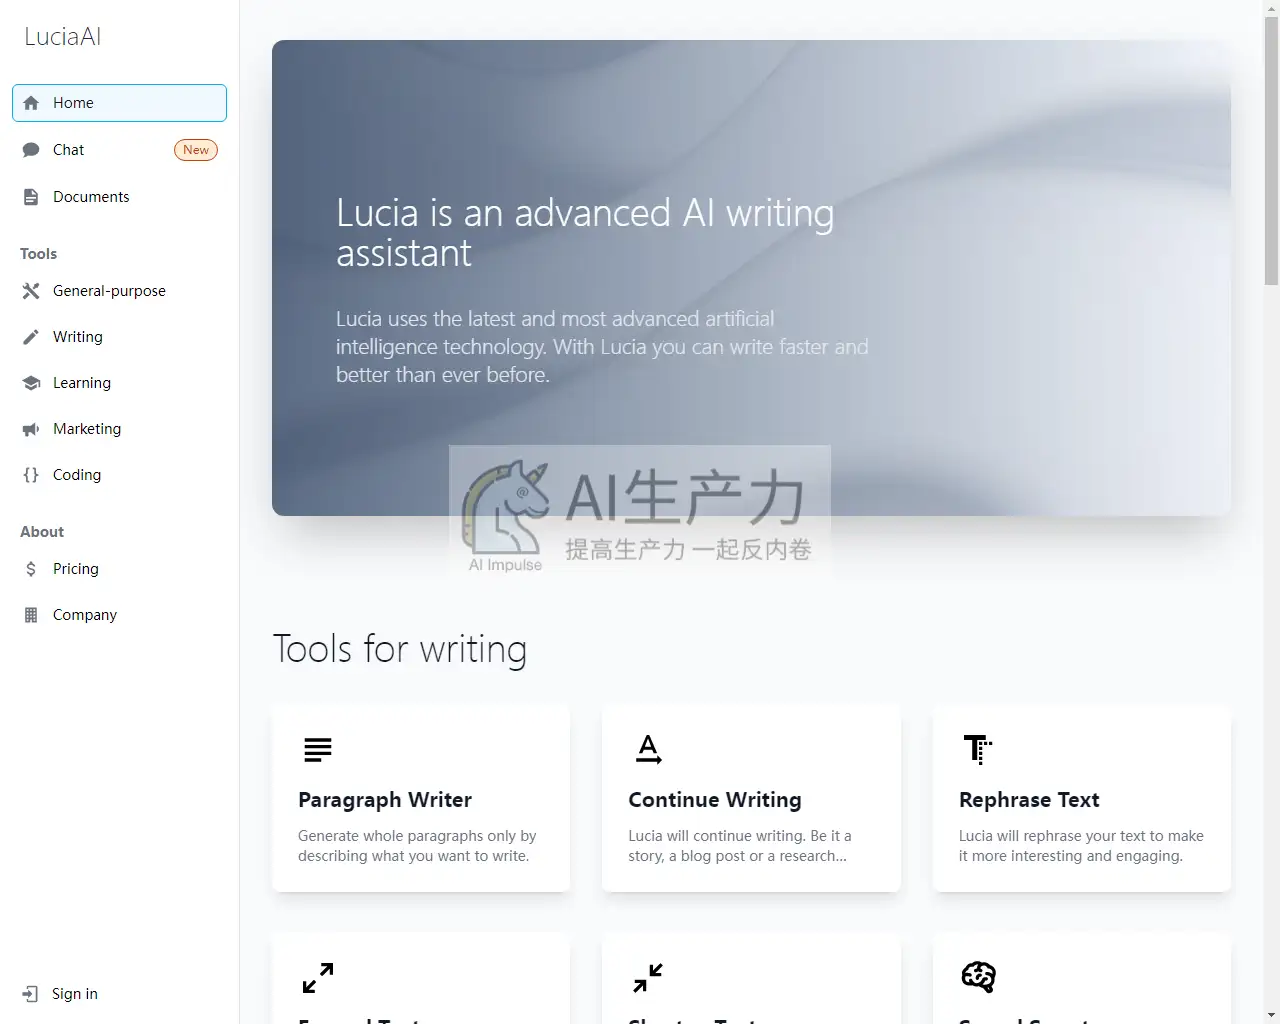Click the expand arrows tool icon

[318, 978]
